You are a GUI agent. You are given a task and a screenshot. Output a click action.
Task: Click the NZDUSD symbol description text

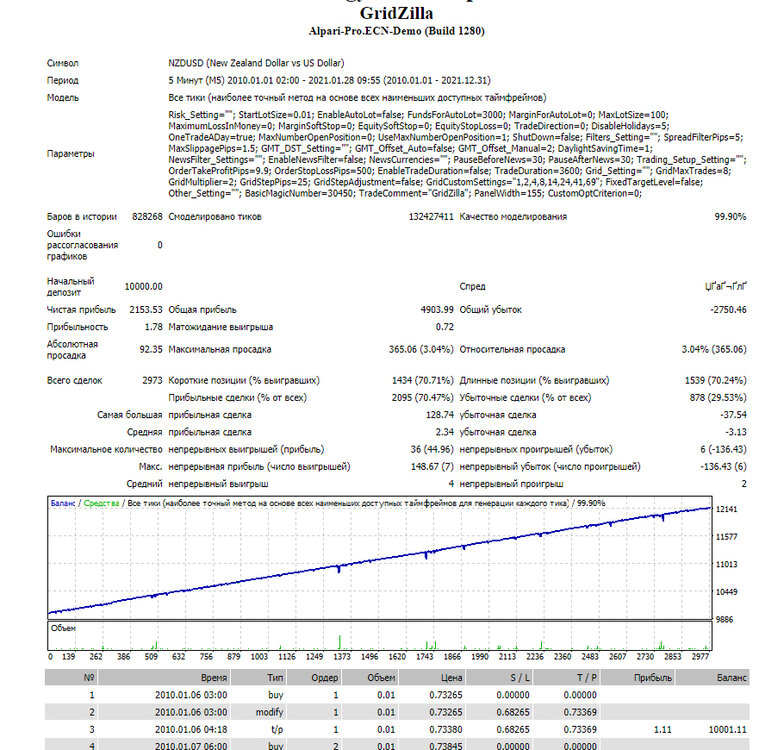(x=256, y=63)
